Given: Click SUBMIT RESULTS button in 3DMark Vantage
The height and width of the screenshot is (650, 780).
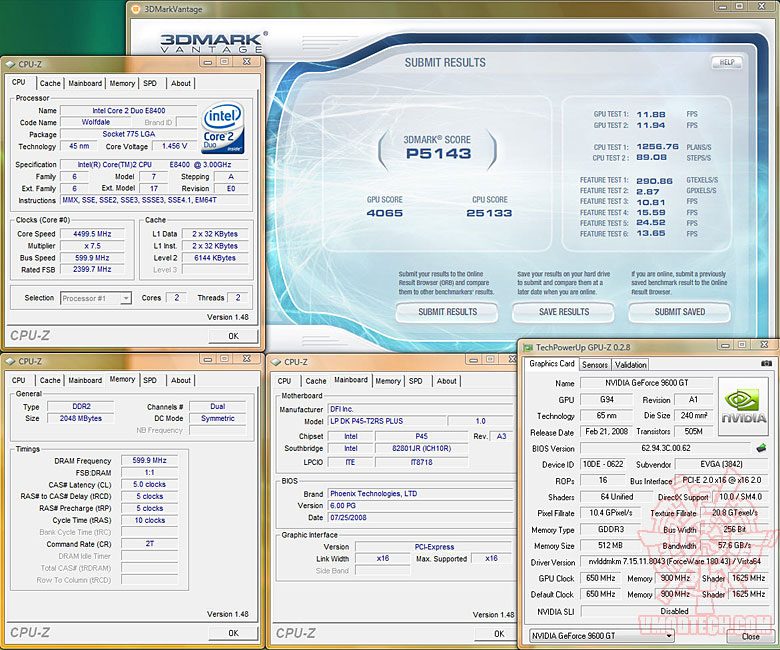Looking at the screenshot, I should point(447,312).
